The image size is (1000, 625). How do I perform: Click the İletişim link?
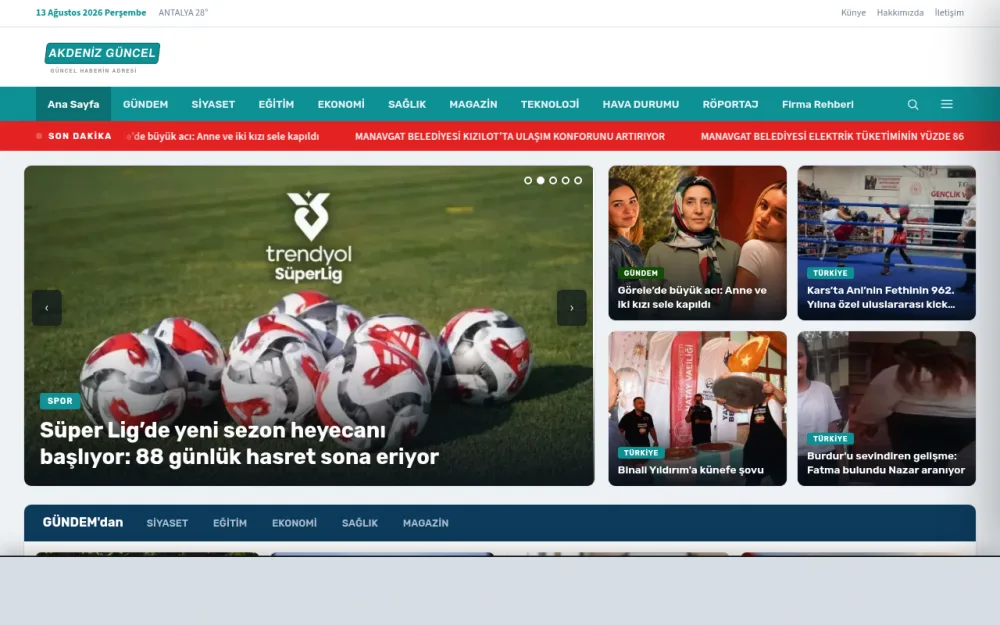tap(949, 13)
